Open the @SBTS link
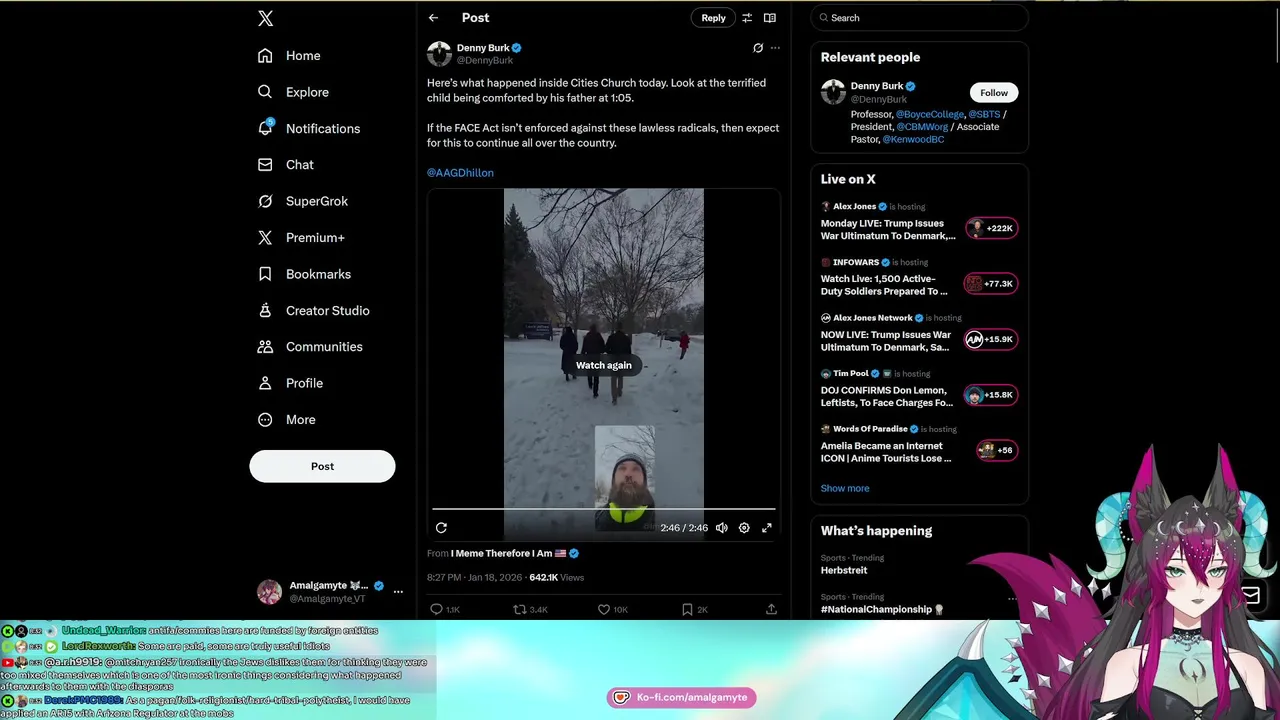The height and width of the screenshot is (720, 1280). coord(984,115)
